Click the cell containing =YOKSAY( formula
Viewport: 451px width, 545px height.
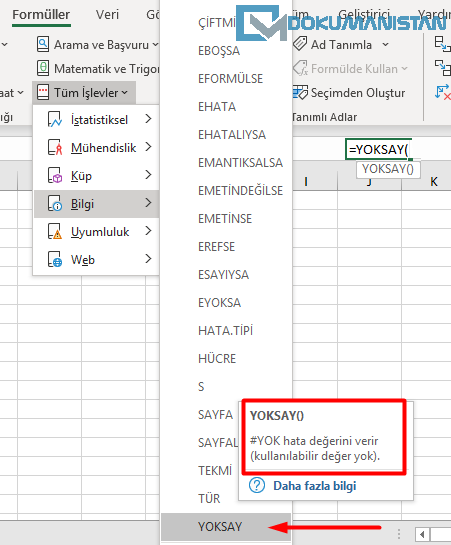378,149
